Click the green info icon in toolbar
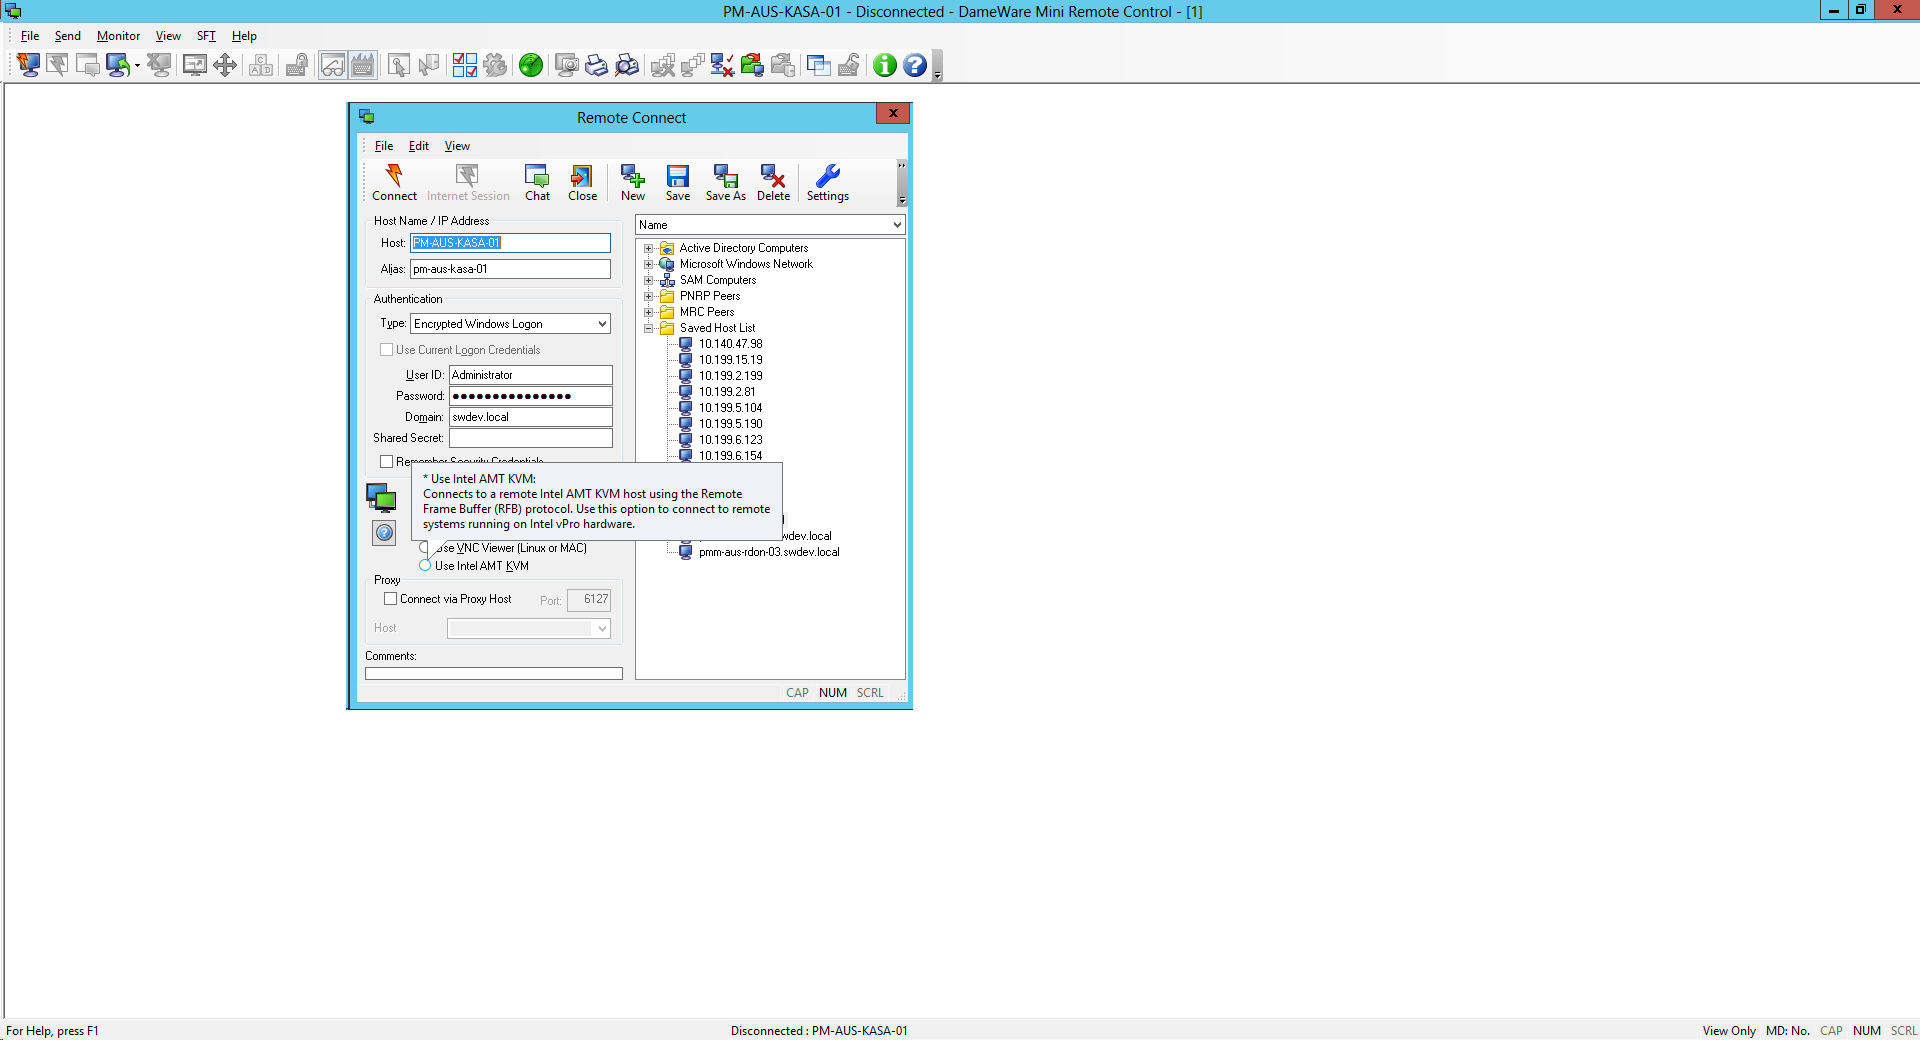 coord(885,65)
